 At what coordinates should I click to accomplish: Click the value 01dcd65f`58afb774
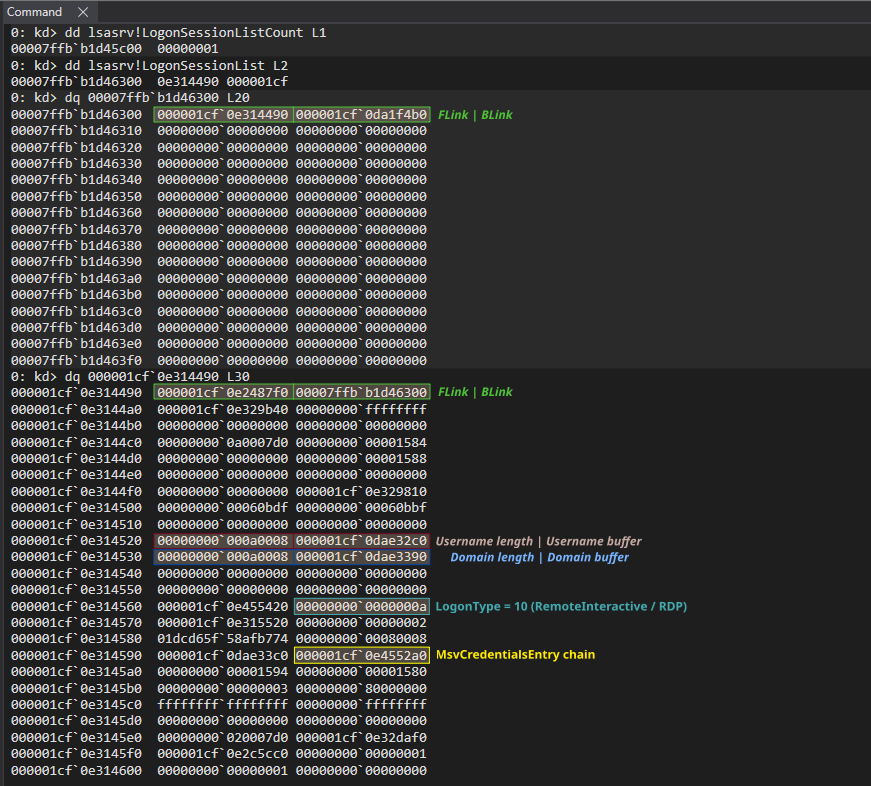click(223, 639)
